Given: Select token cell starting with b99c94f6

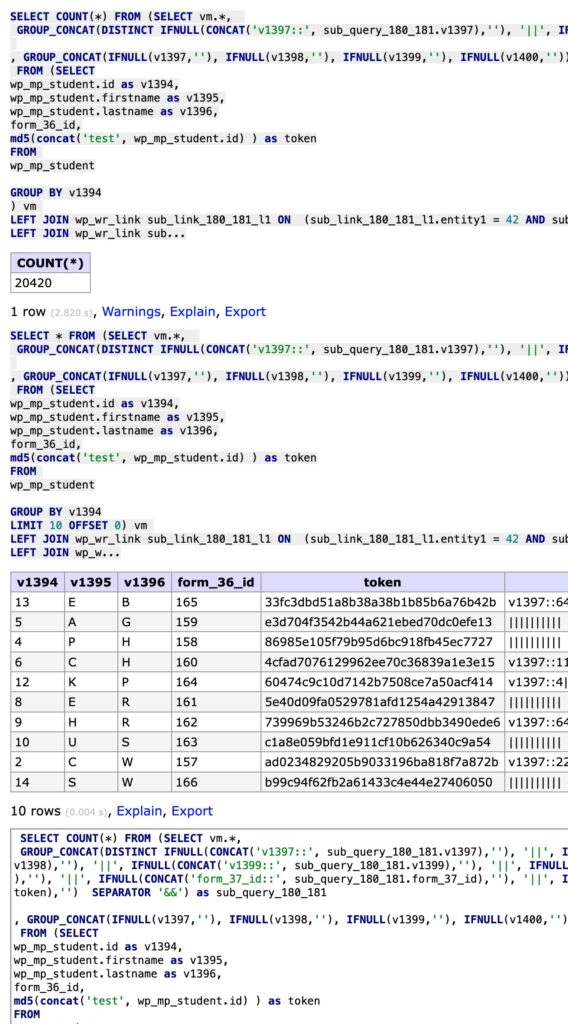Looking at the screenshot, I should (382, 782).
